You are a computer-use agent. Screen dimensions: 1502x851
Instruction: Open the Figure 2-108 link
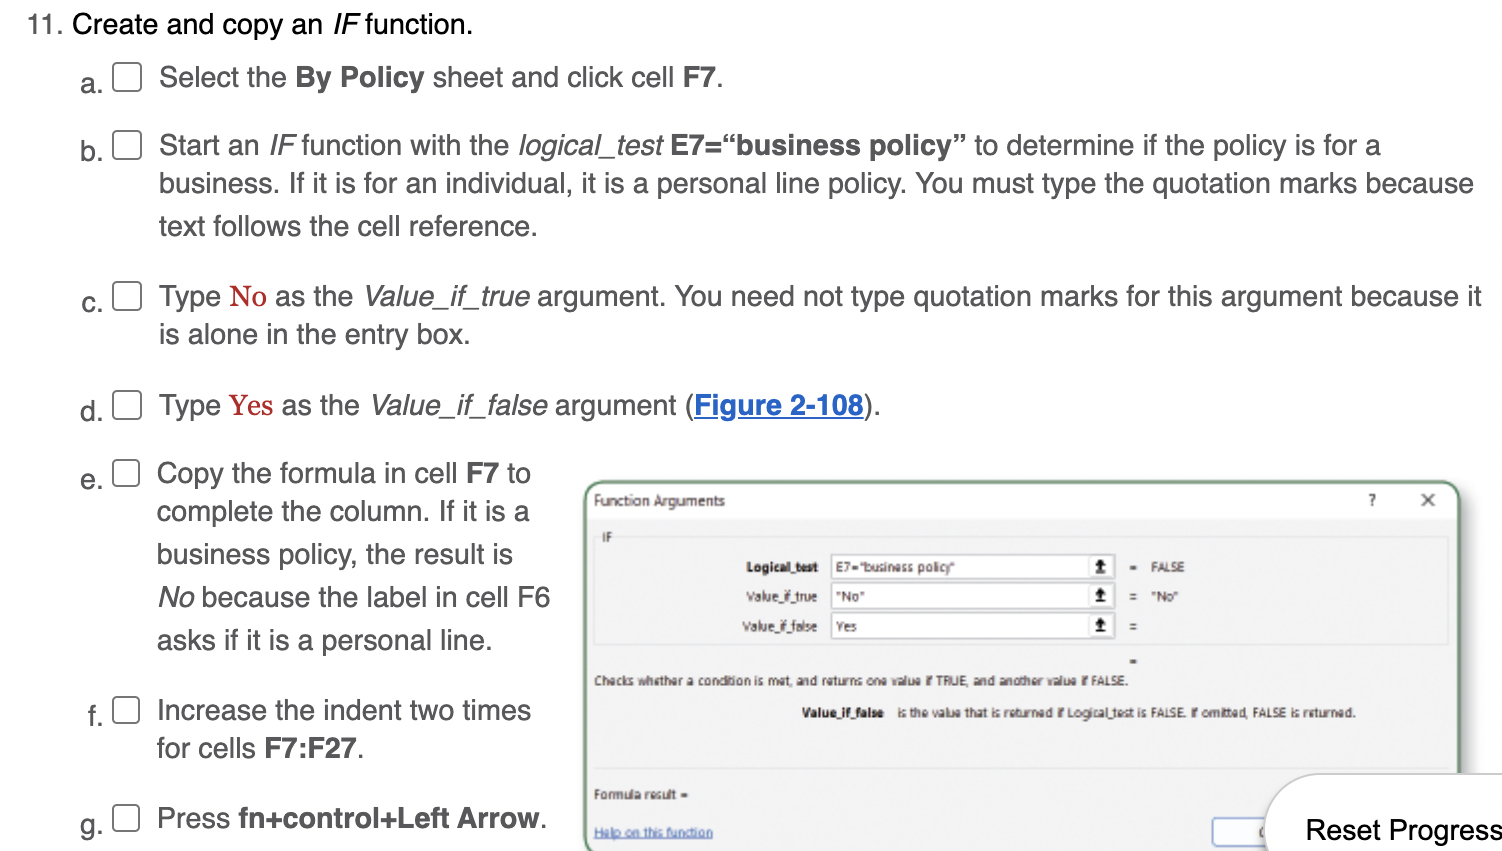(x=778, y=405)
